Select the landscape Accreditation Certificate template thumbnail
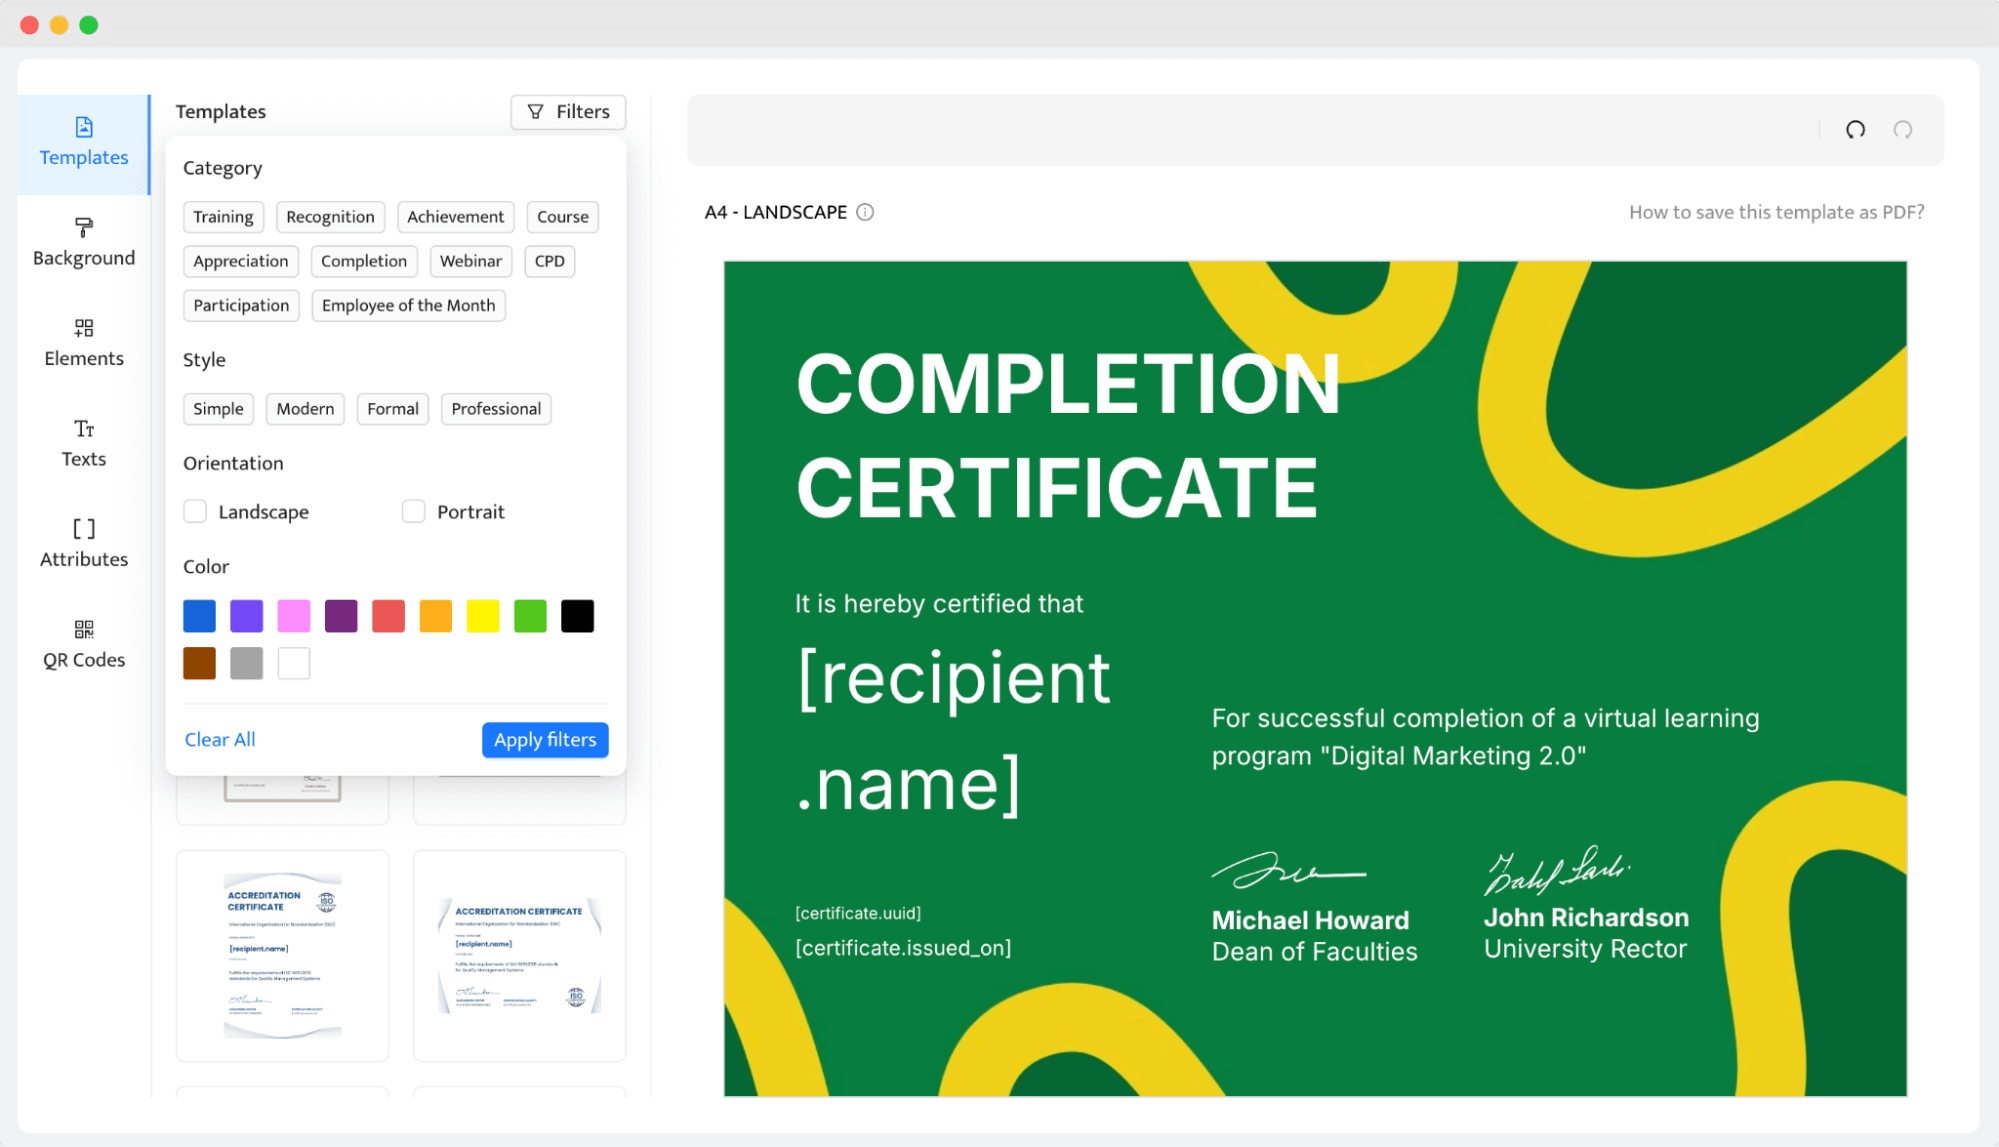The image size is (1999, 1147). tap(520, 956)
